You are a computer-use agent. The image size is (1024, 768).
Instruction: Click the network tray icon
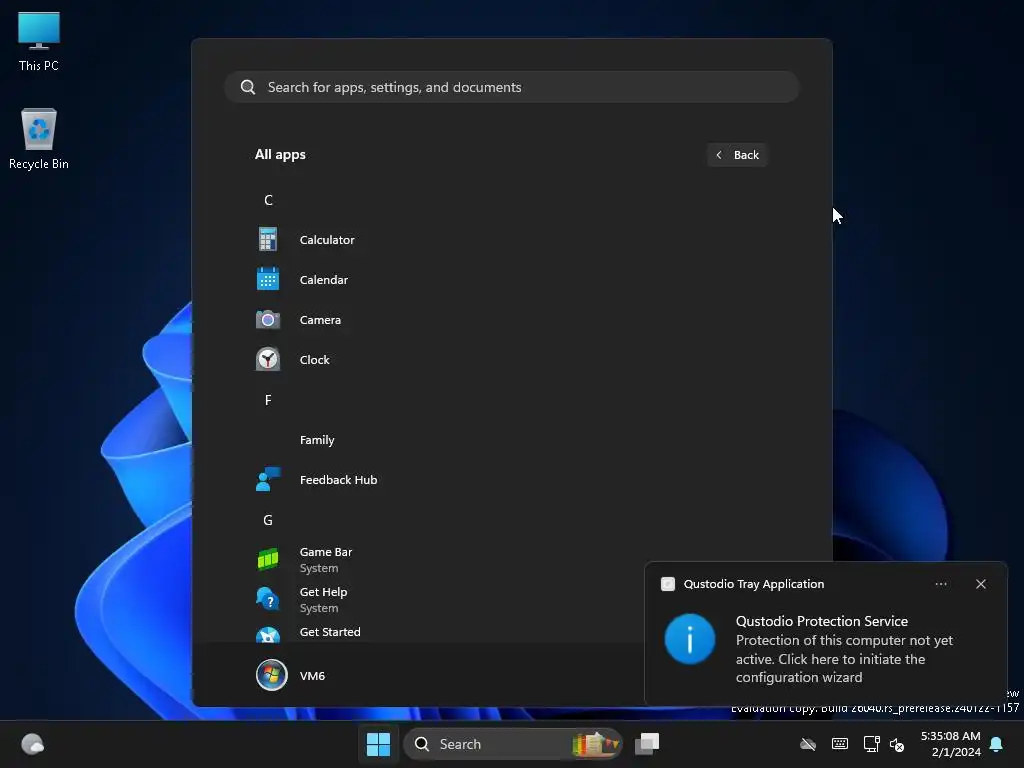pos(871,744)
